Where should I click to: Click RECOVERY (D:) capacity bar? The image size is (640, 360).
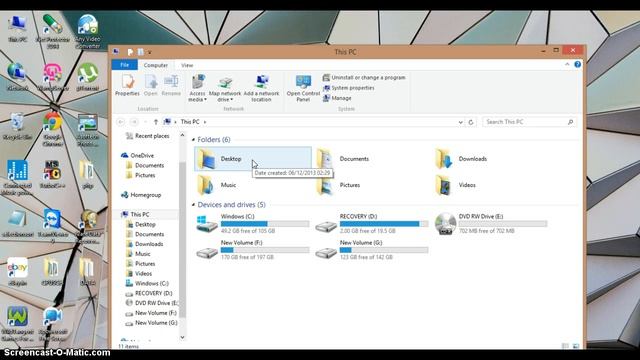384,224
